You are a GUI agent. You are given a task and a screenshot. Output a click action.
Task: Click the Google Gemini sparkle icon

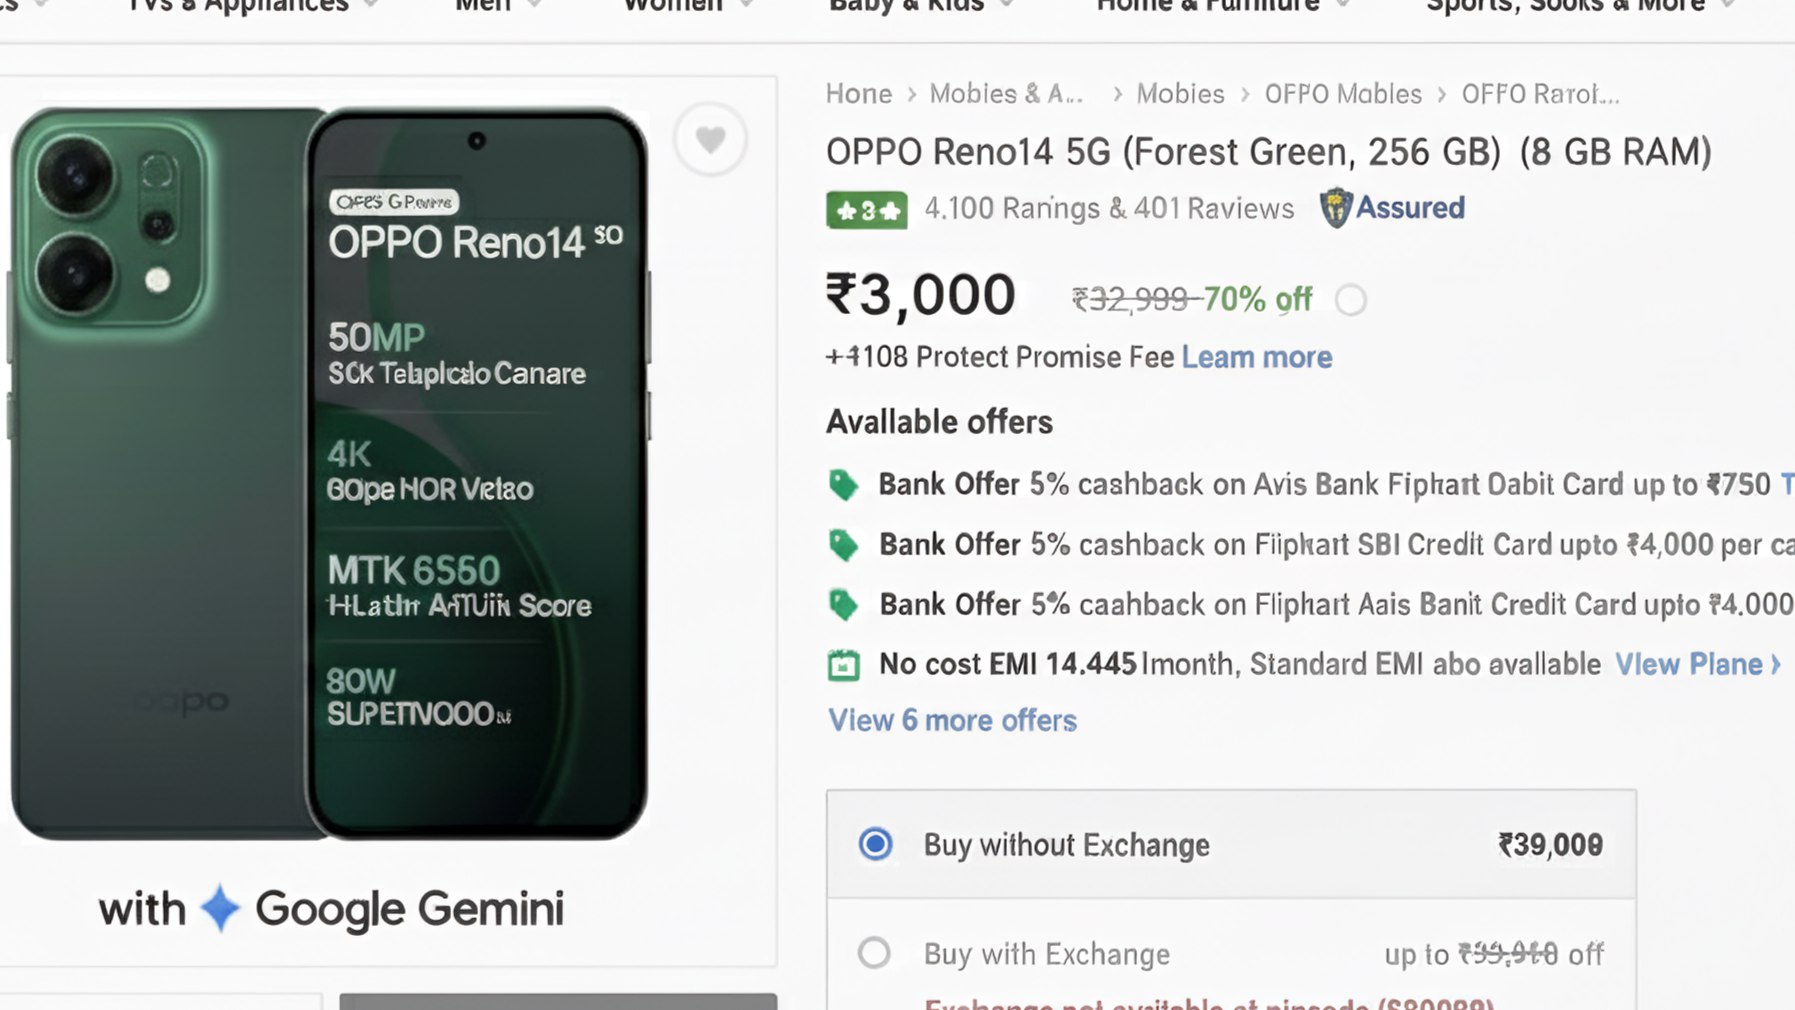[220, 908]
